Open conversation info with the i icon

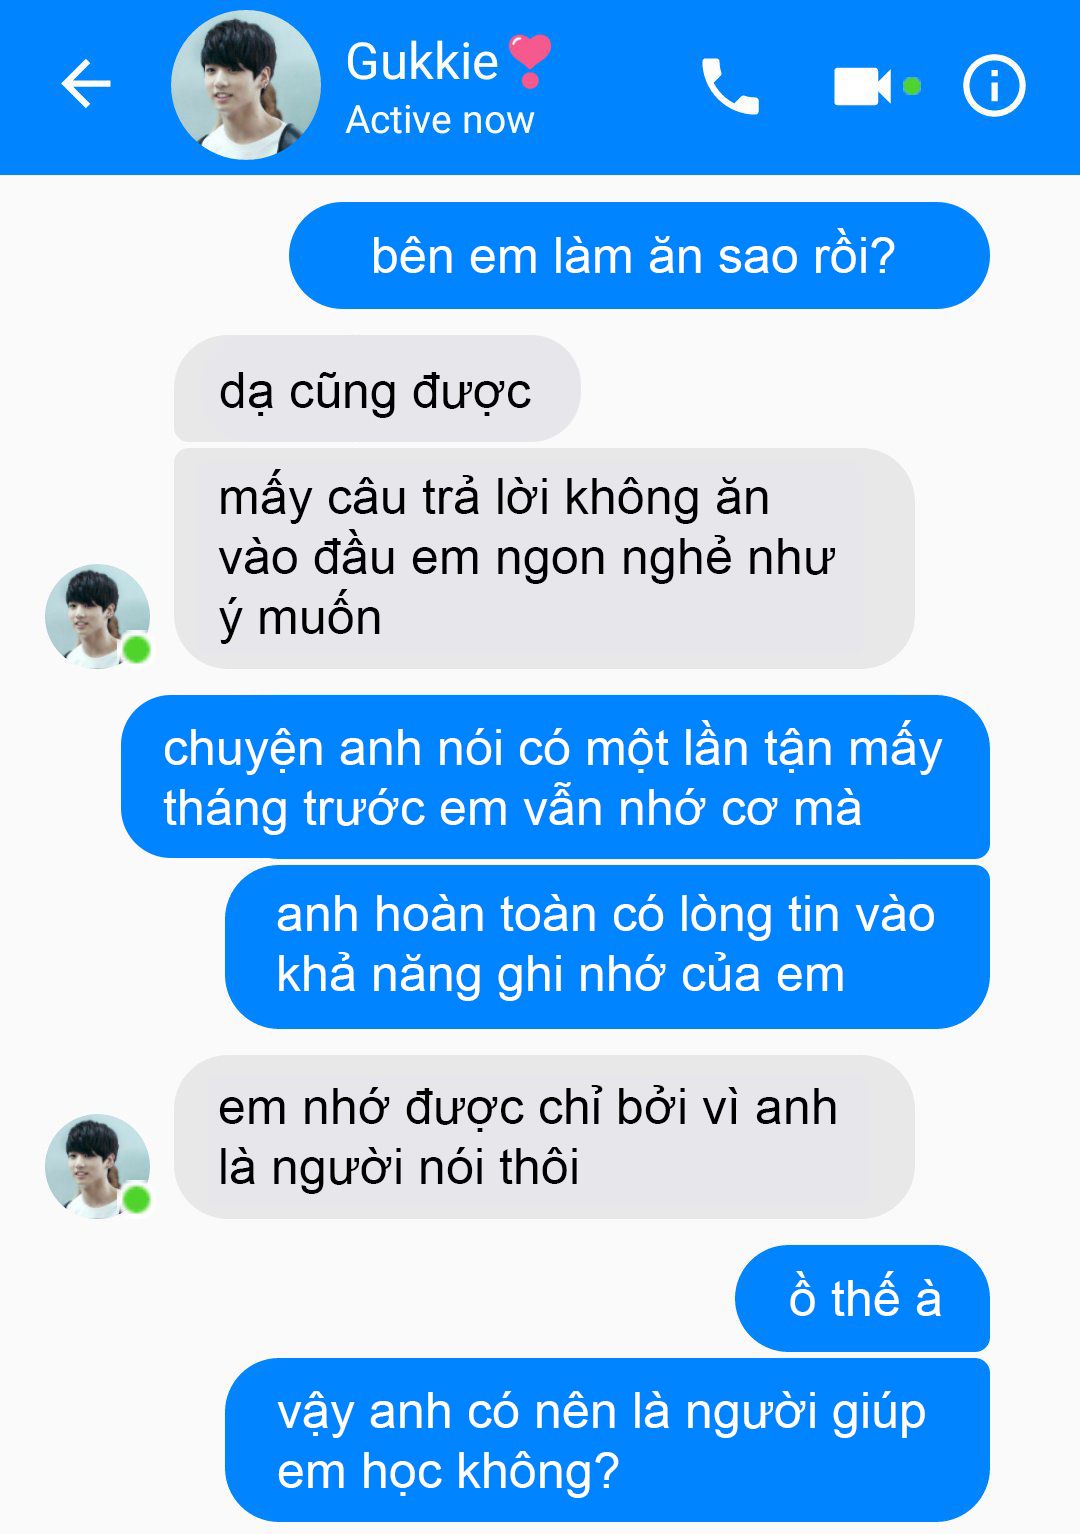pyautogui.click(x=994, y=86)
